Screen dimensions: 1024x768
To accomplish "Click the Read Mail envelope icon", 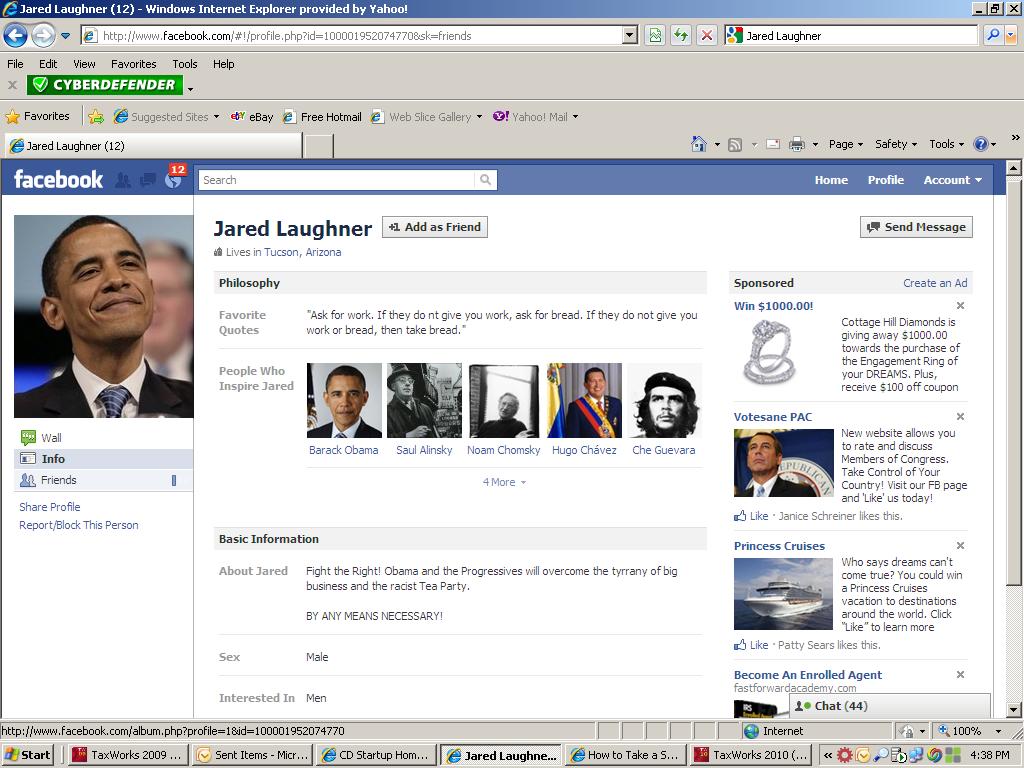I will [773, 144].
